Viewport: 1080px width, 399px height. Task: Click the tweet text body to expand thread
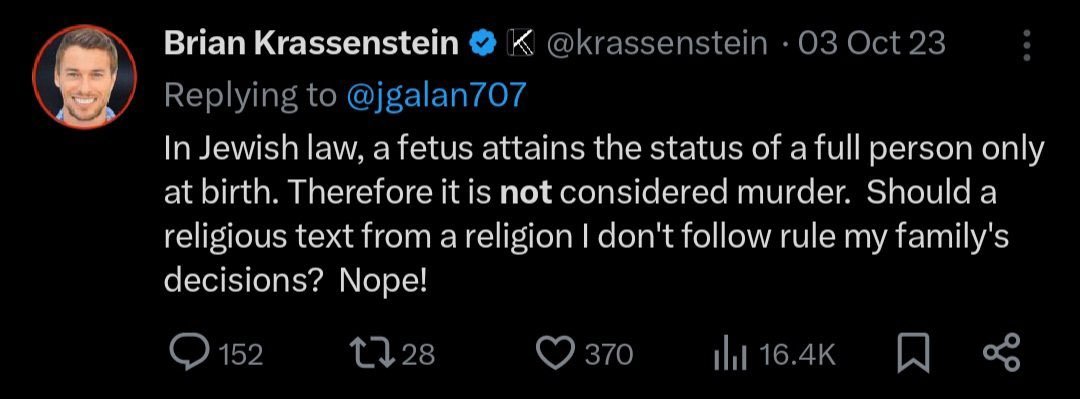[604, 216]
